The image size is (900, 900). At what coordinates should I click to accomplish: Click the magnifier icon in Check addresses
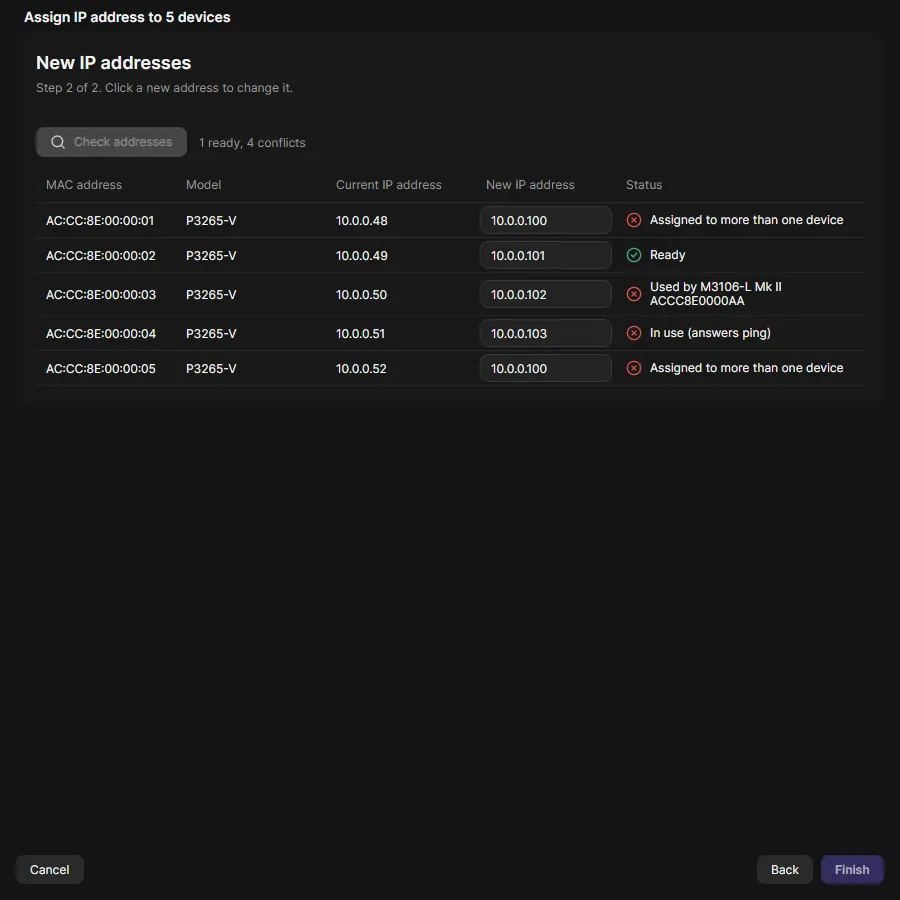(x=58, y=142)
